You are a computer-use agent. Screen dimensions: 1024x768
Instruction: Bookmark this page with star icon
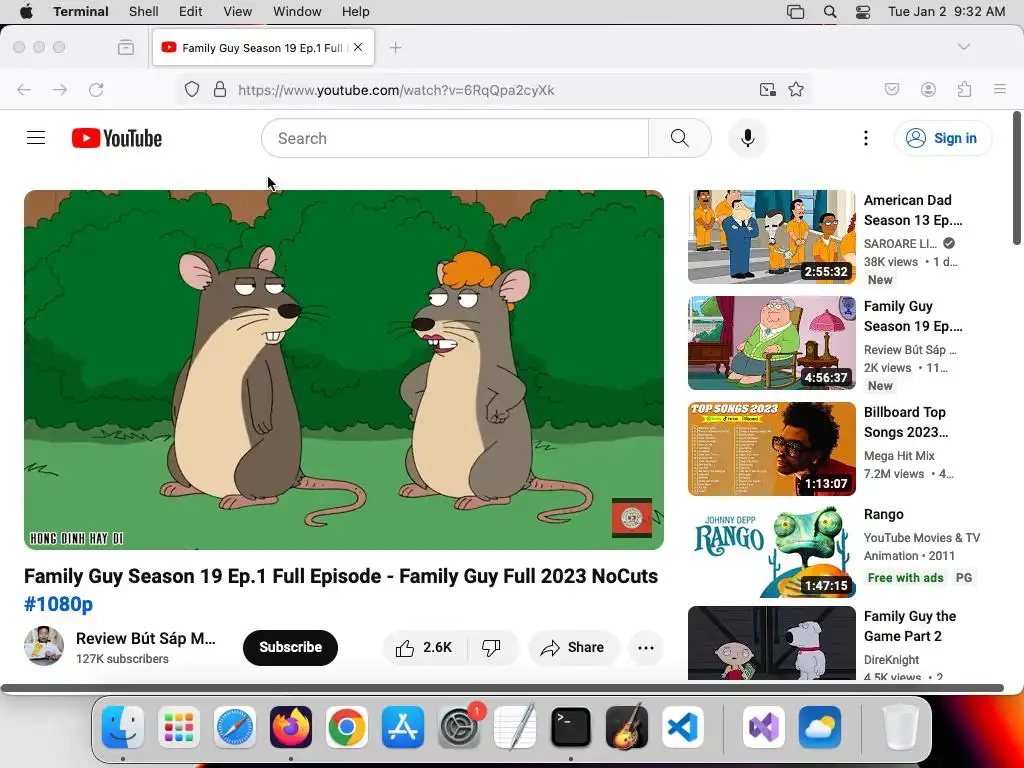pos(796,89)
